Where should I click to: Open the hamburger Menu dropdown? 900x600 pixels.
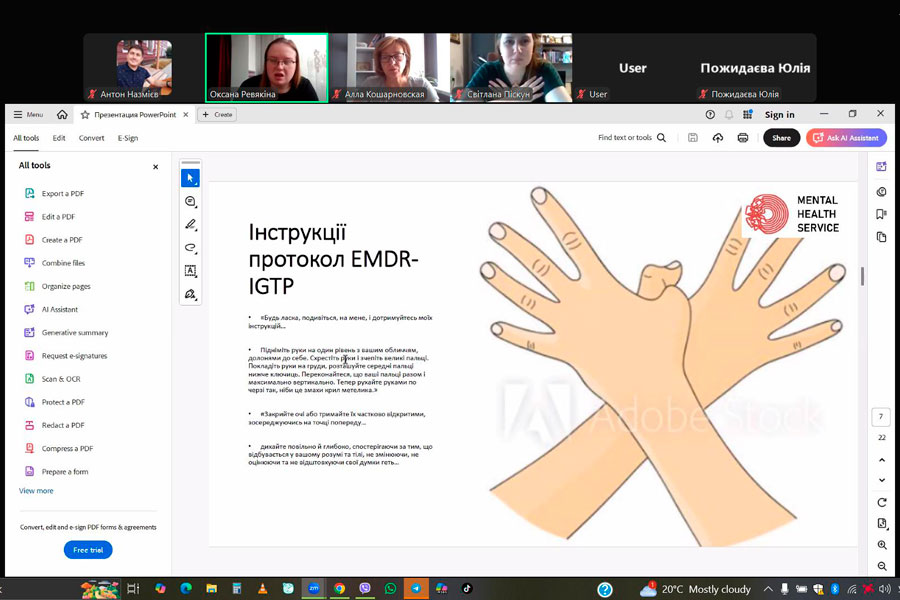[28, 115]
